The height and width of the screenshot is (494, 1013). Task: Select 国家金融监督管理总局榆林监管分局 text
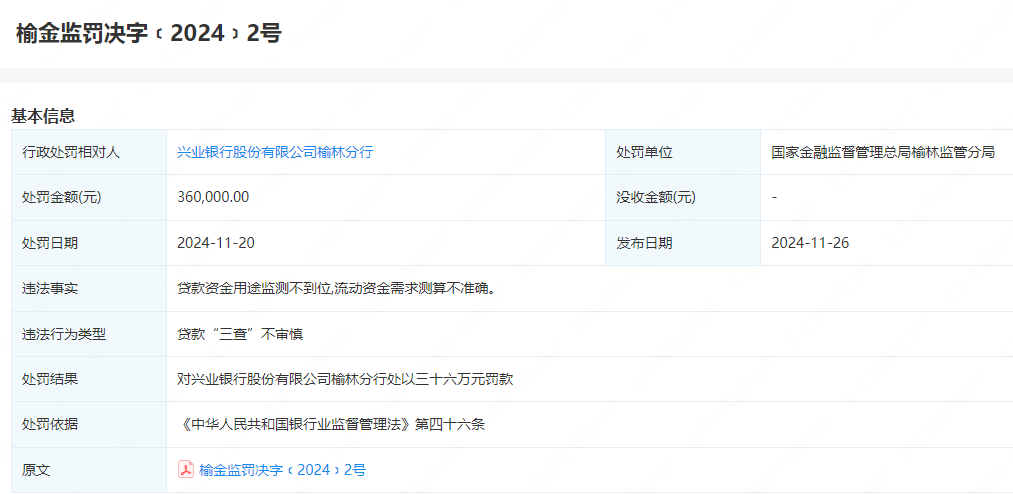click(x=883, y=152)
